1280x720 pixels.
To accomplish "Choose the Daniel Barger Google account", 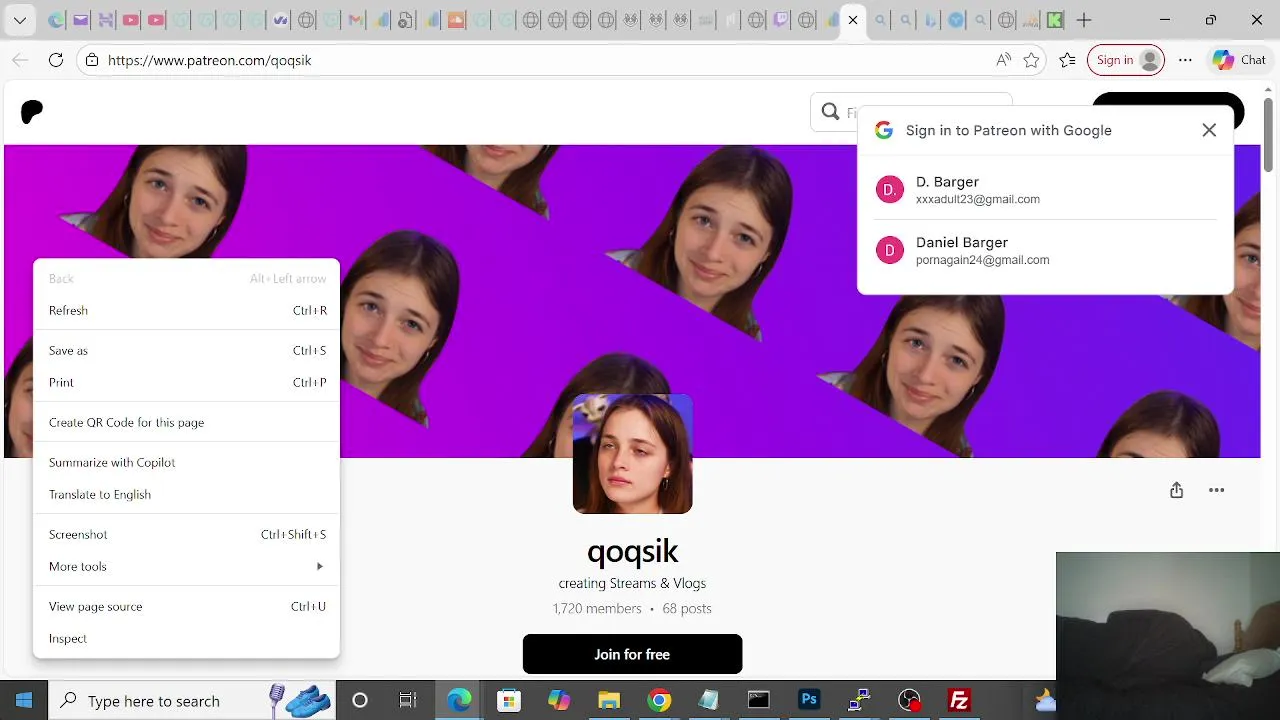I will (x=1045, y=250).
